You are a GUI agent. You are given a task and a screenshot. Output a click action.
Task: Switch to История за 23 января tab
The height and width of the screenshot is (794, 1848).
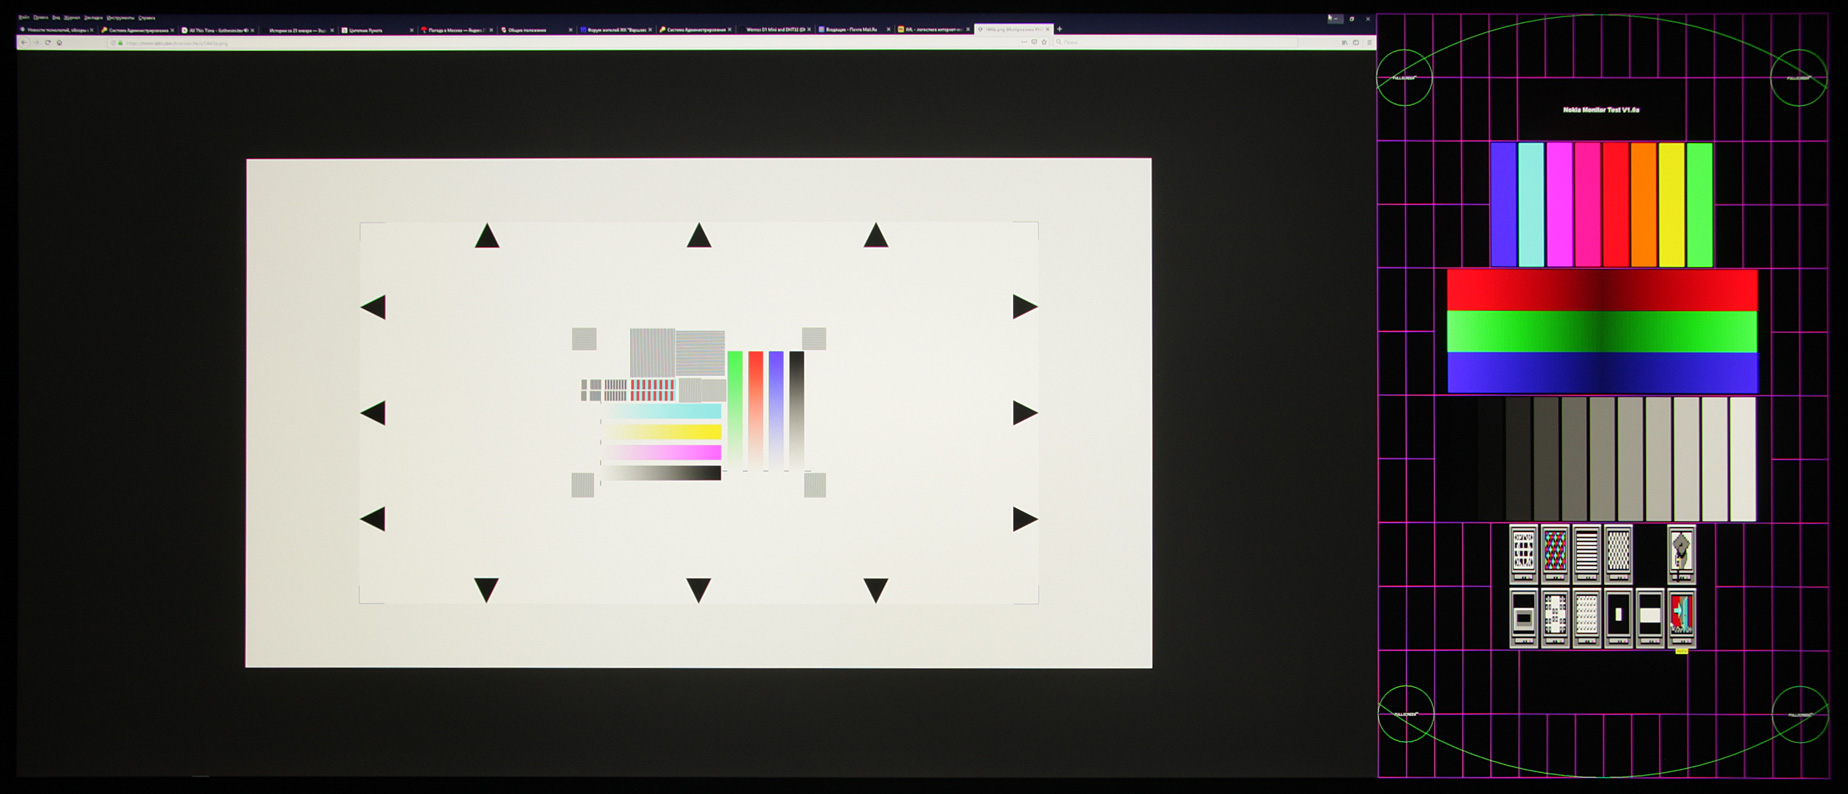(x=298, y=30)
